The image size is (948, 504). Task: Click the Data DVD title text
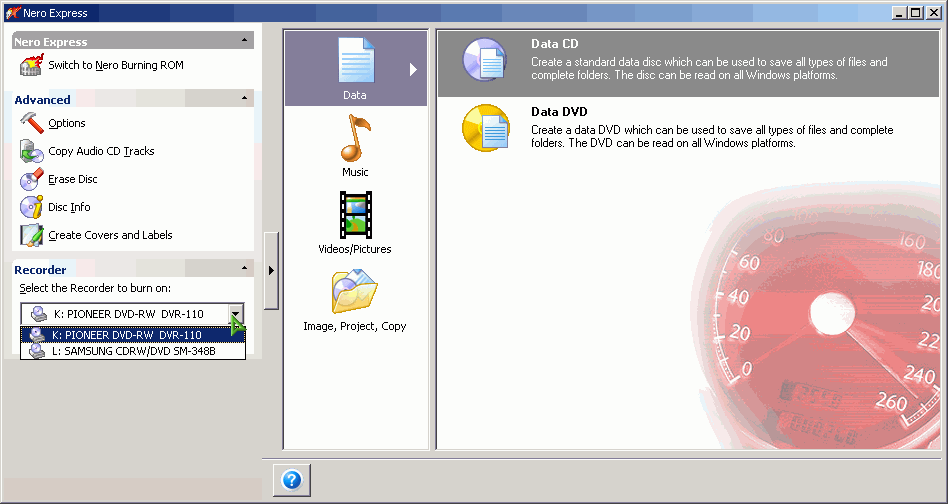(x=559, y=112)
